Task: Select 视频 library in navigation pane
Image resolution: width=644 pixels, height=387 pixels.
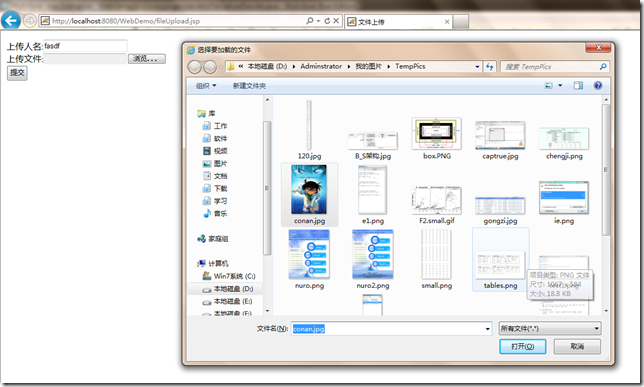Action: (215, 151)
